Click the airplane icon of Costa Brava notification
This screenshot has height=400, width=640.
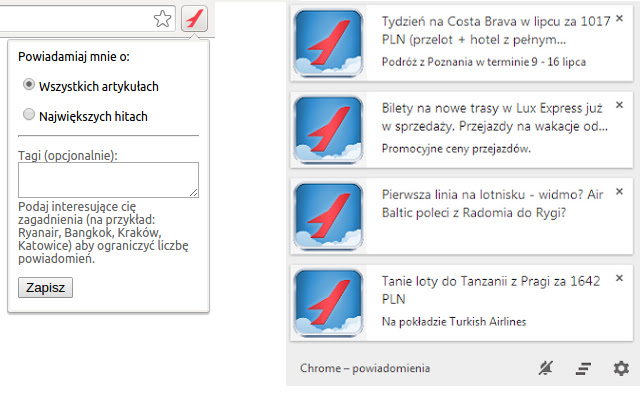329,43
